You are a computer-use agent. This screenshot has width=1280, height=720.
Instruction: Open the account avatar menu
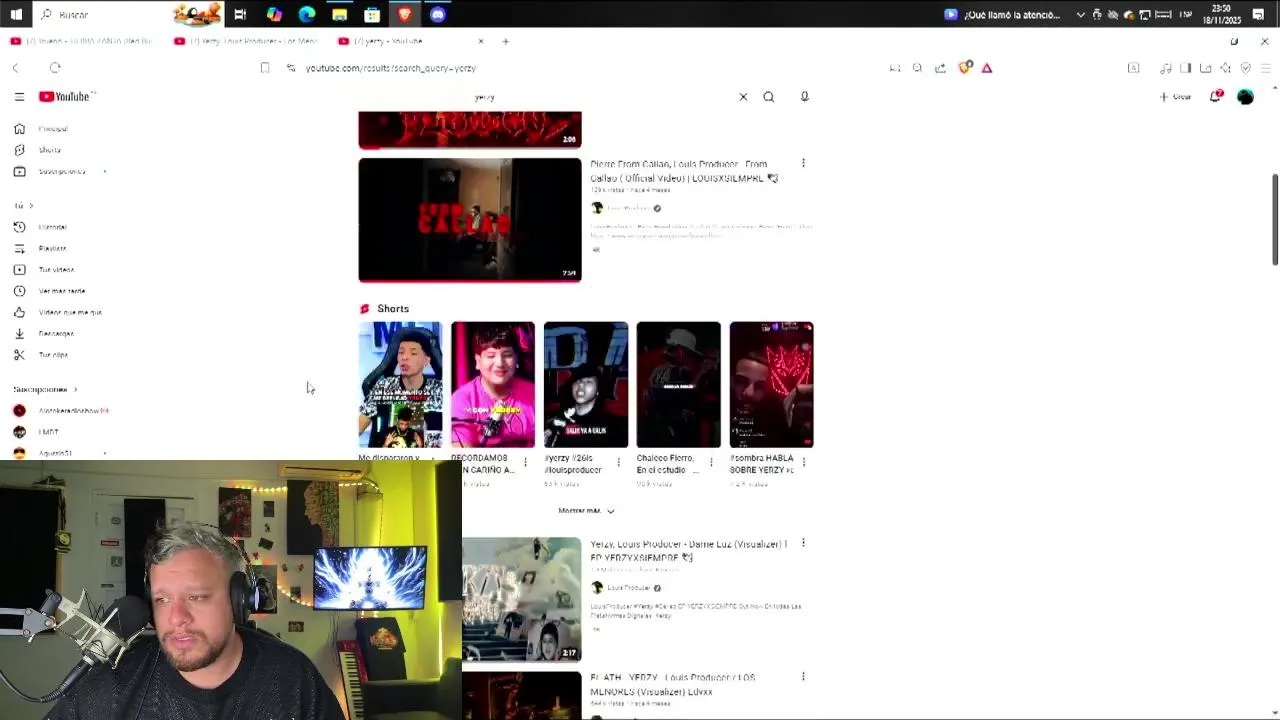click(x=1245, y=97)
